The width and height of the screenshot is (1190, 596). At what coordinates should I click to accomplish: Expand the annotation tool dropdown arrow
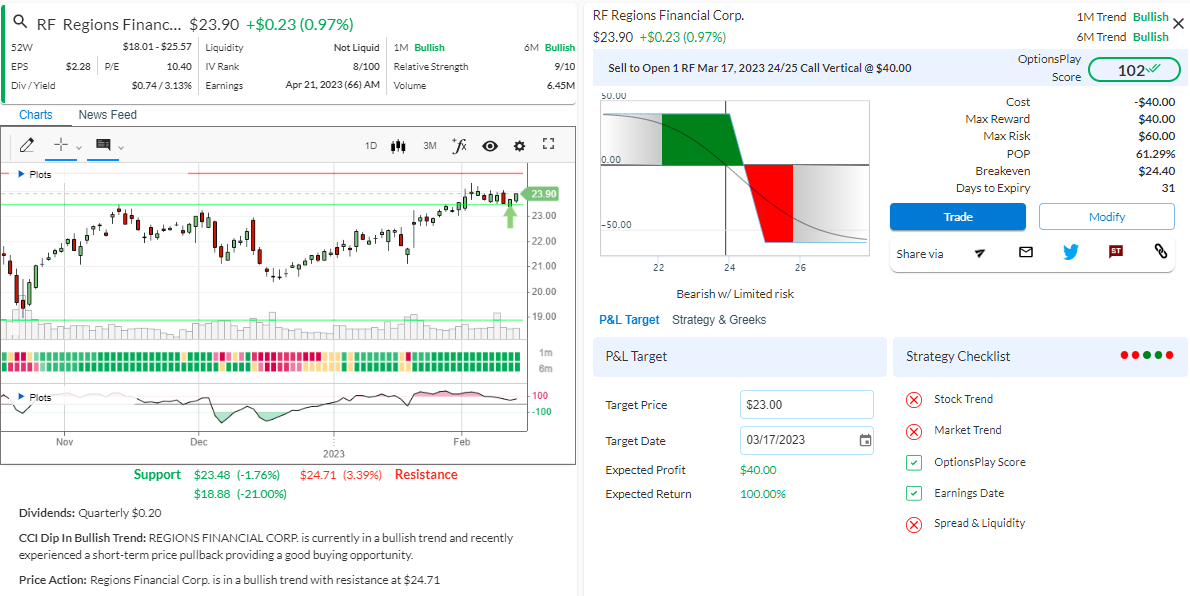[121, 147]
